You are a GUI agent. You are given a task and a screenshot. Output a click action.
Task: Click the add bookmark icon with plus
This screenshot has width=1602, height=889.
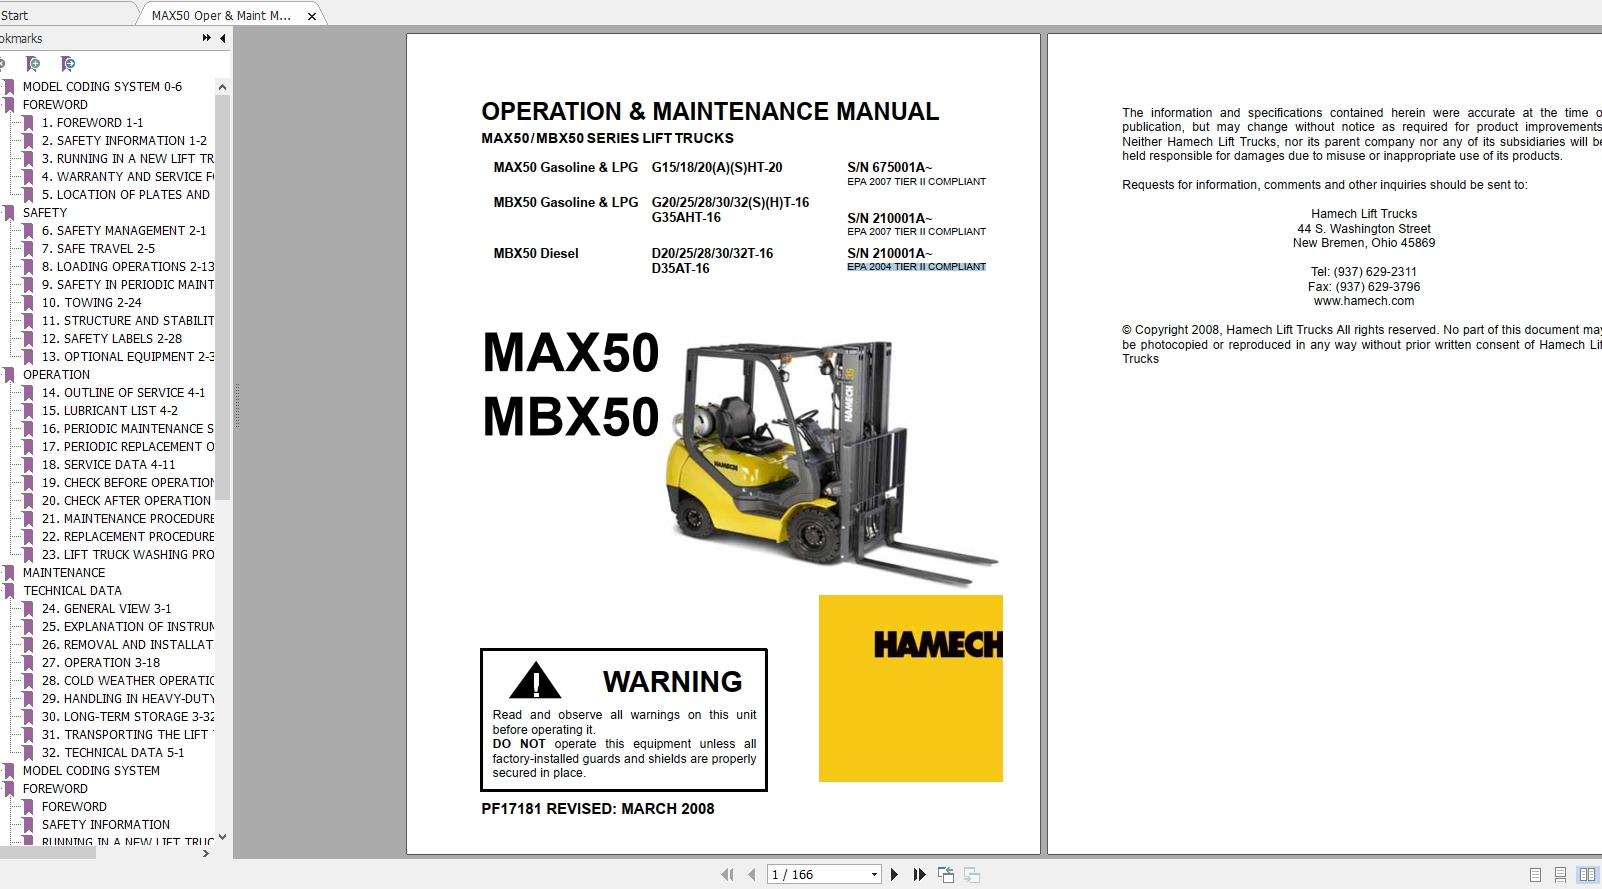[33, 64]
